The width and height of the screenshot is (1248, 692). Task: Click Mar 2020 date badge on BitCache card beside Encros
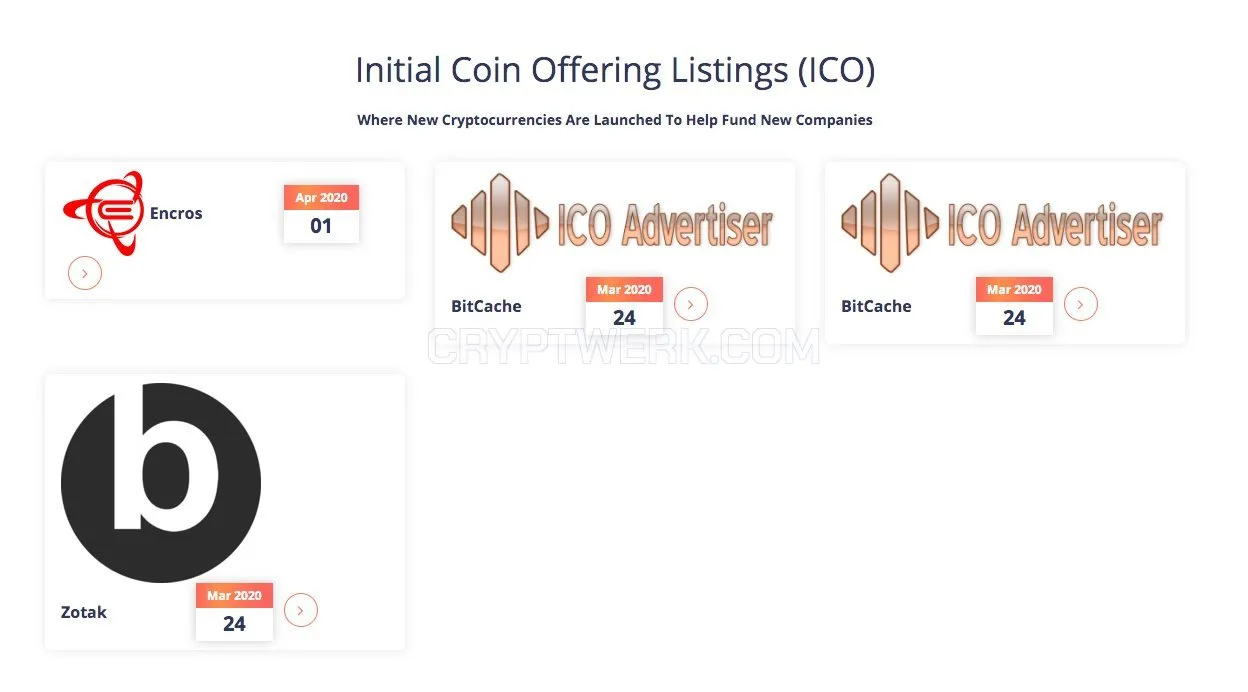[x=624, y=305]
